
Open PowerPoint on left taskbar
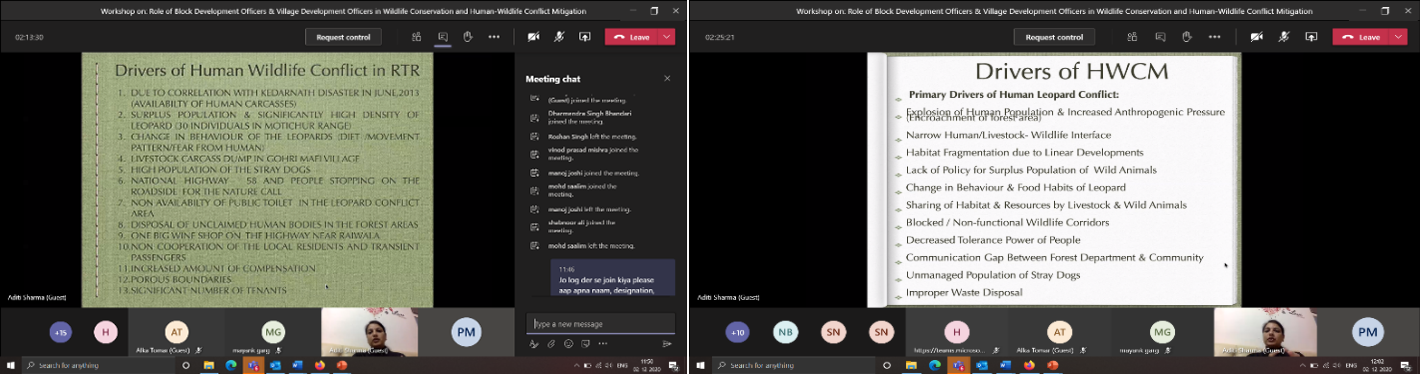[341, 365]
